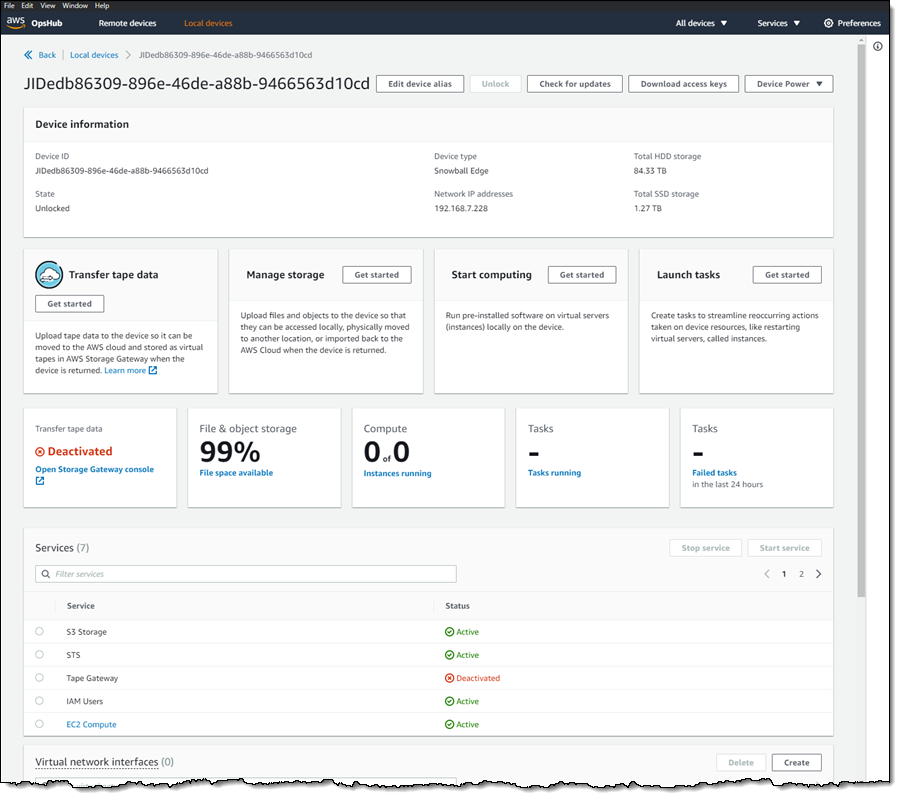Click the Preferences gear icon
Image resolution: width=900 pixels, height=798 pixels.
[x=828, y=23]
